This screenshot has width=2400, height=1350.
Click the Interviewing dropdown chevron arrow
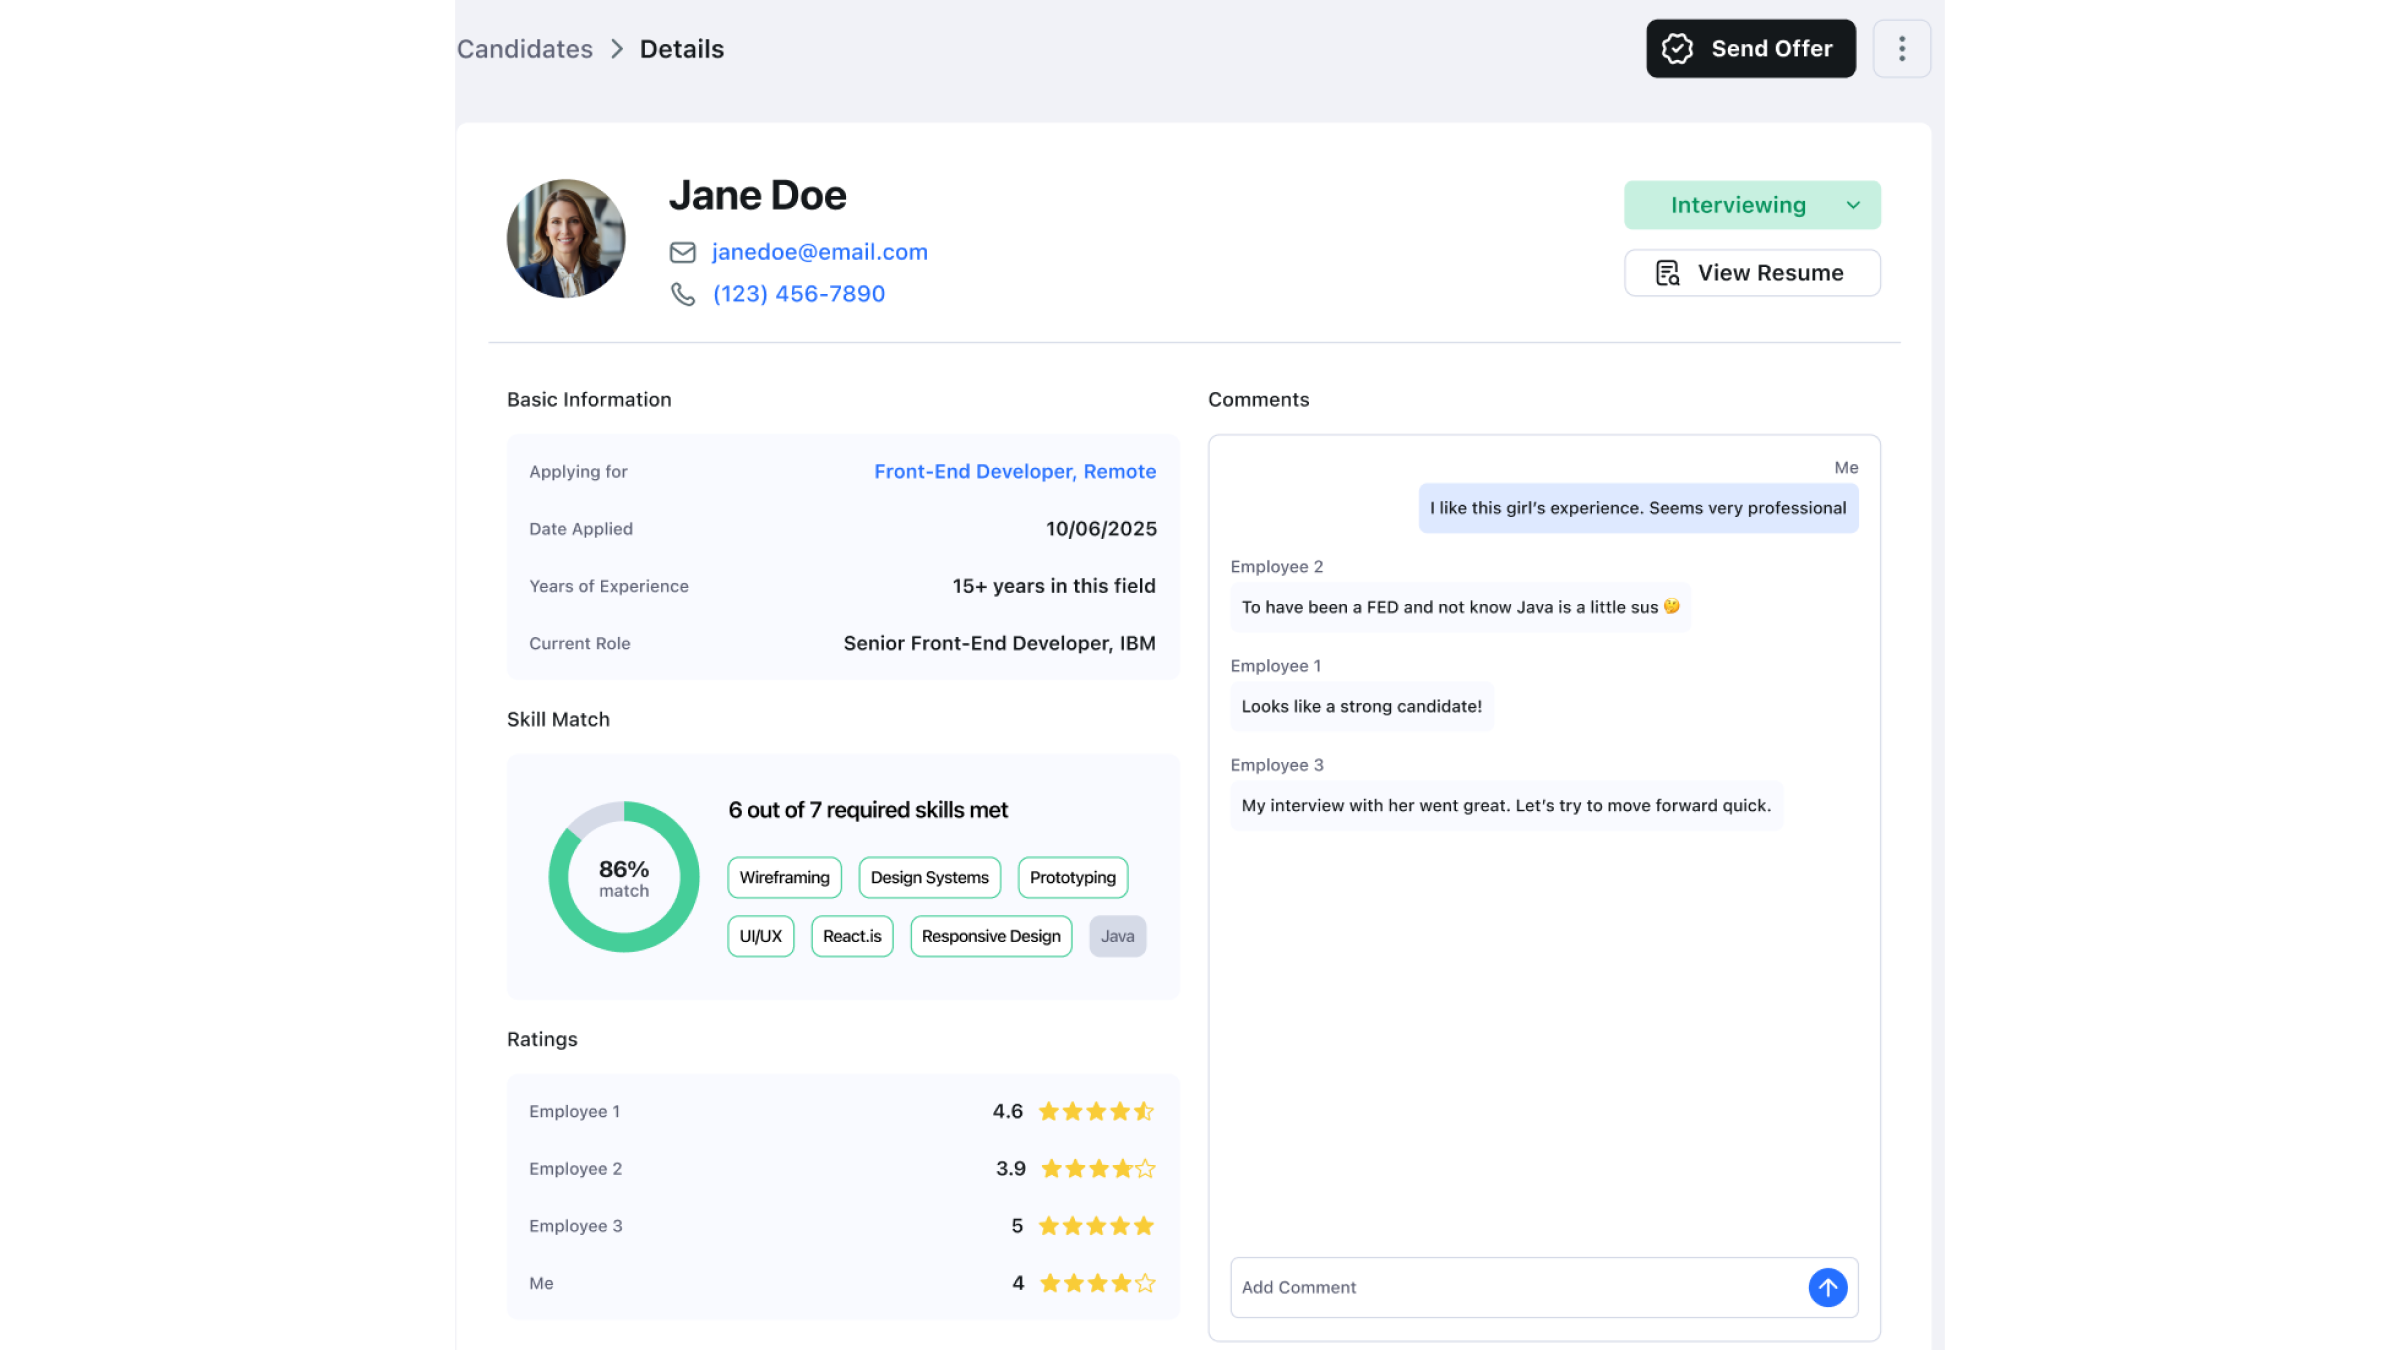[x=1853, y=205]
